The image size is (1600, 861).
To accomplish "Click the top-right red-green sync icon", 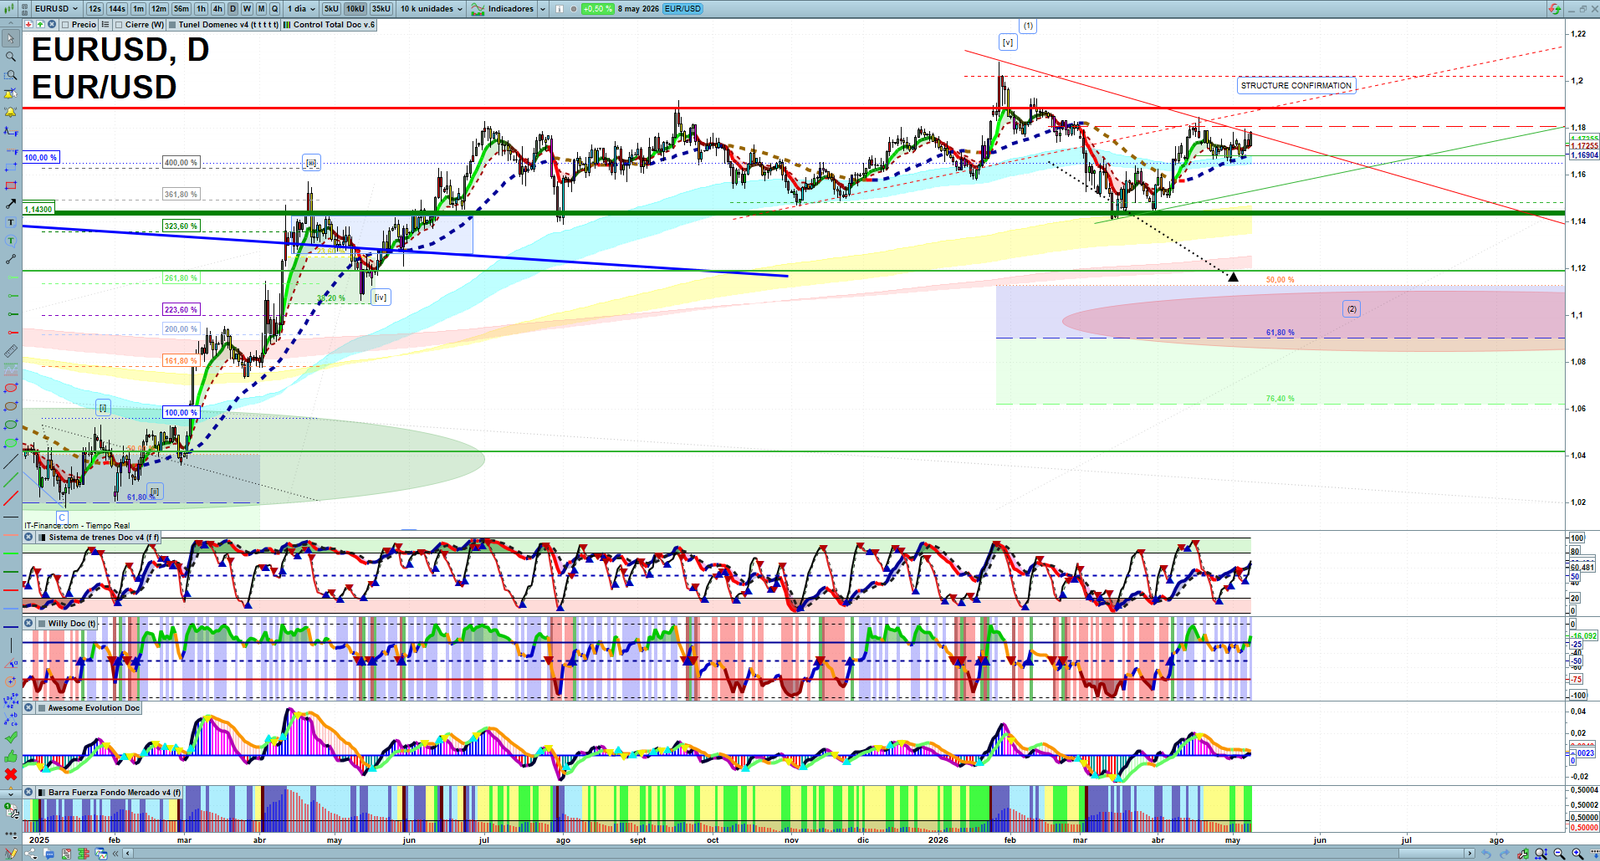I will click(x=1555, y=9).
